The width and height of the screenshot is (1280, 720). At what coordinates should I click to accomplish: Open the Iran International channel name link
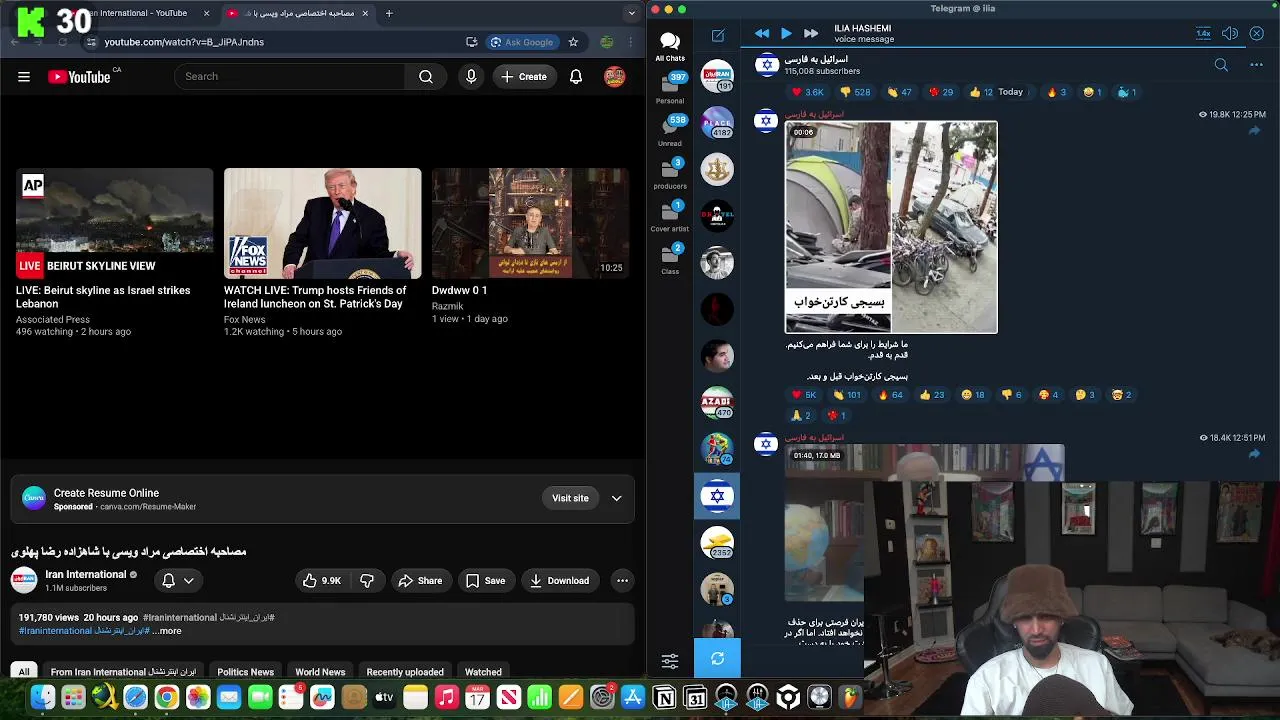click(86, 574)
